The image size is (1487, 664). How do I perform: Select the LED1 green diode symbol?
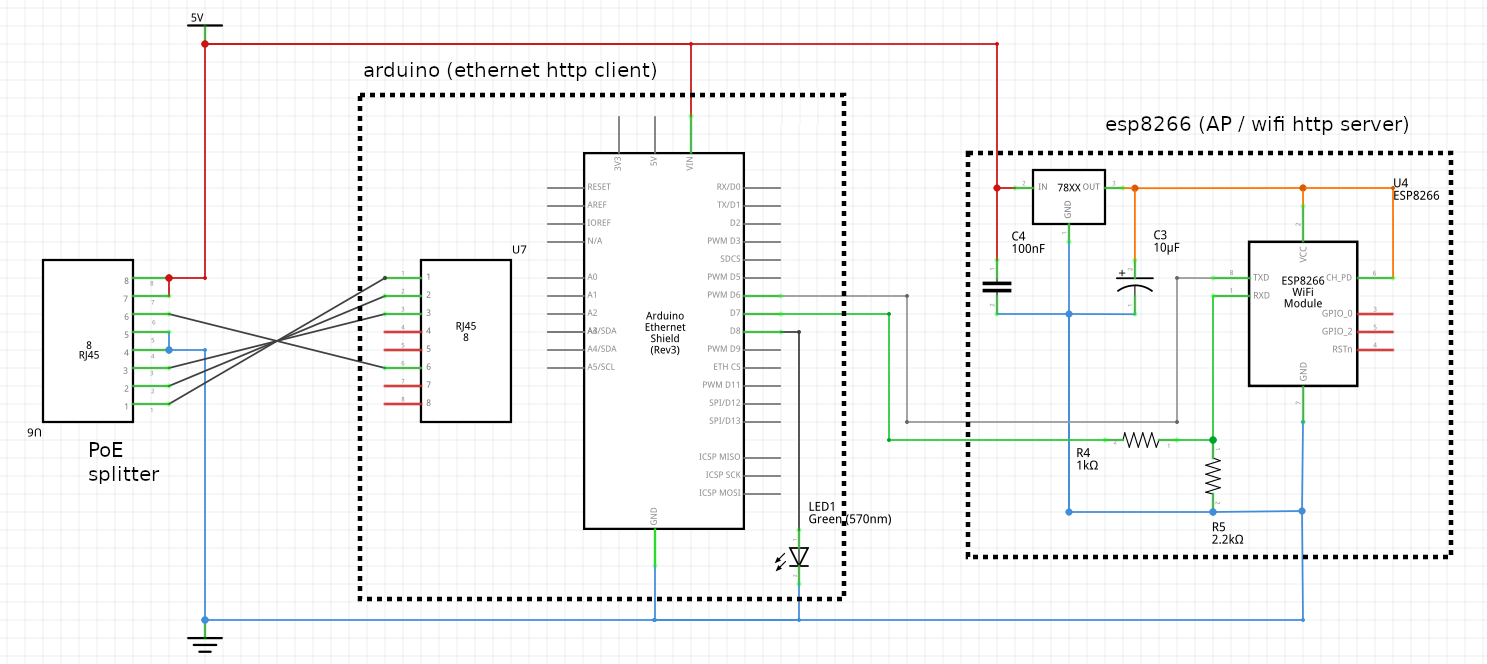[798, 557]
